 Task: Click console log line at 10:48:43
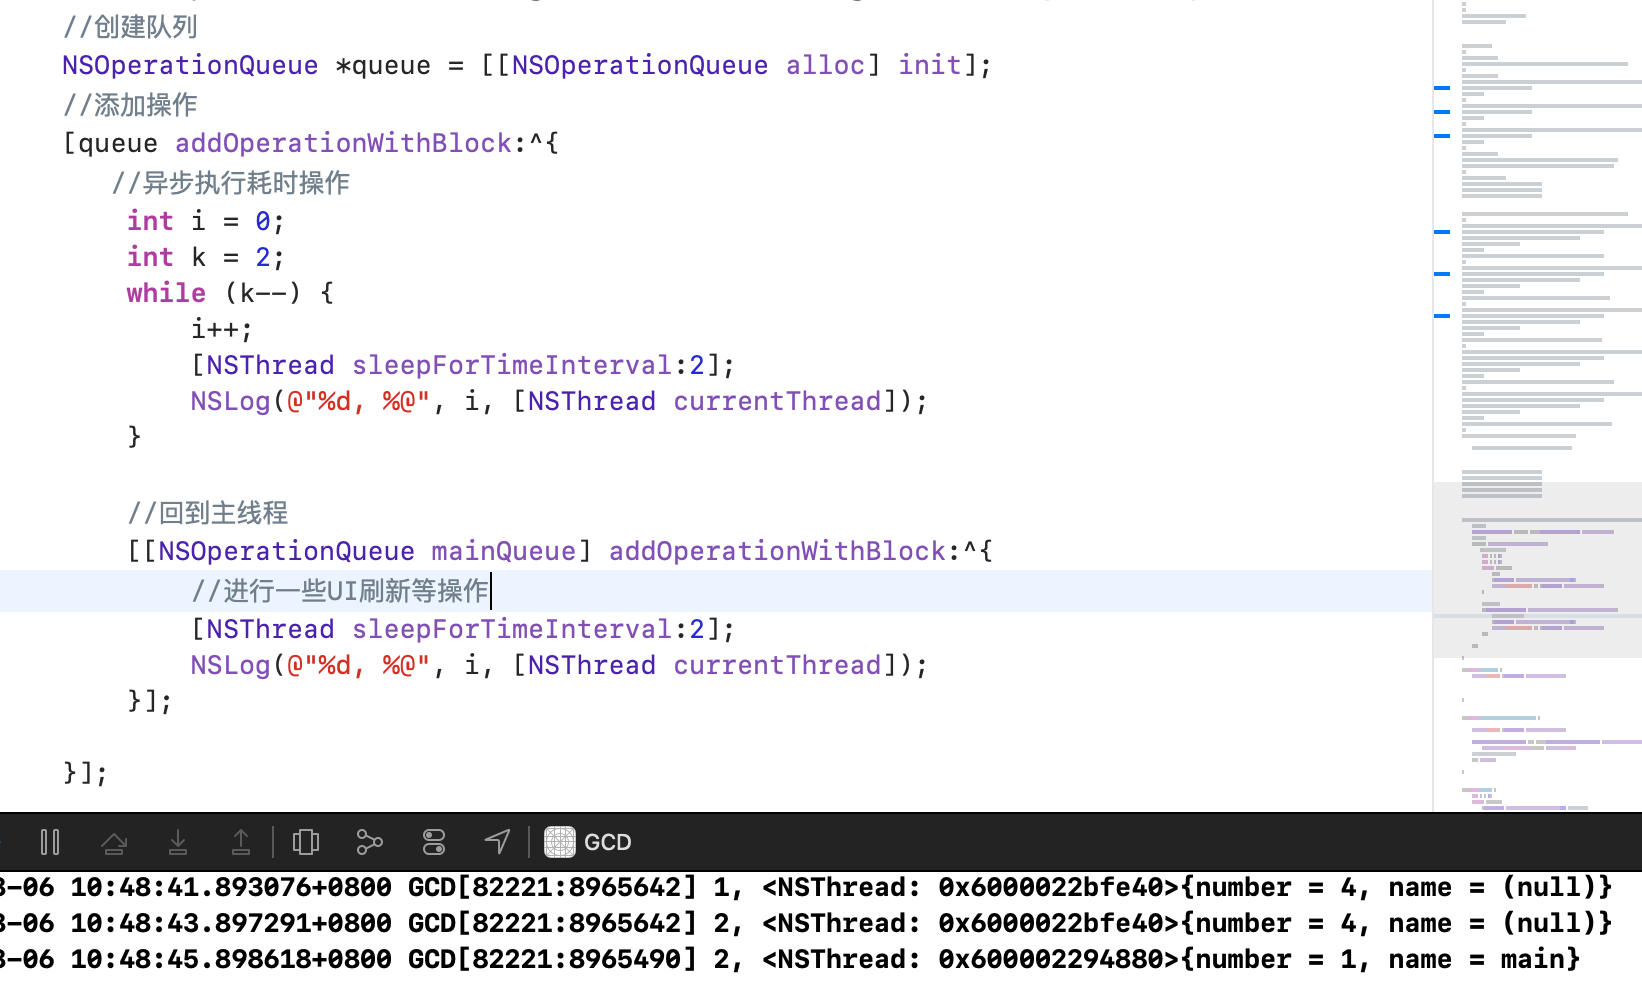806,923
